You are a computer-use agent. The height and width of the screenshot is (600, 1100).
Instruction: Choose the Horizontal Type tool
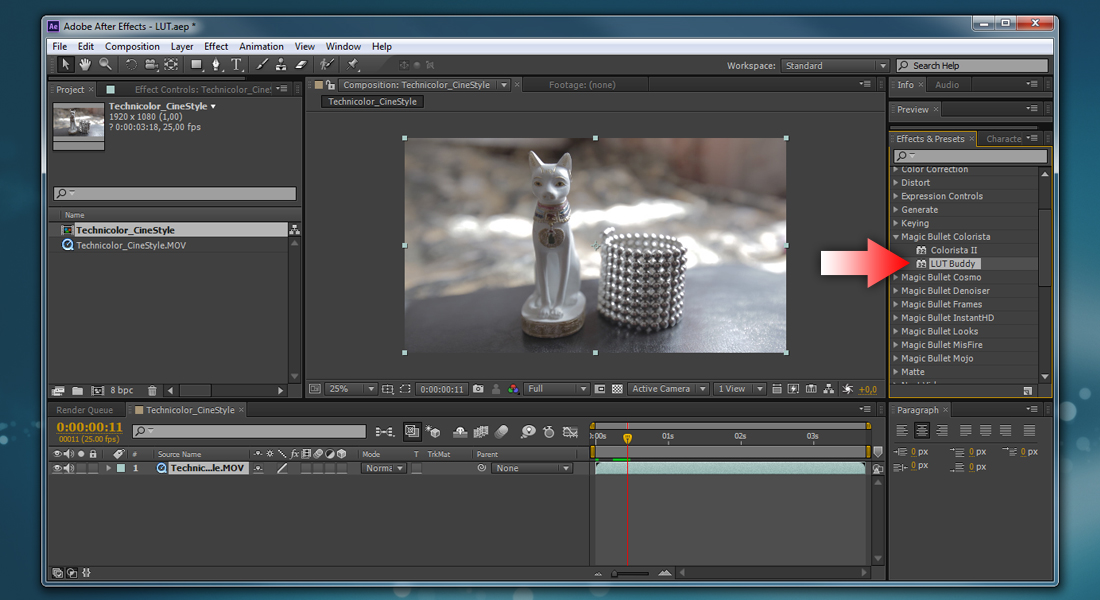tap(237, 64)
